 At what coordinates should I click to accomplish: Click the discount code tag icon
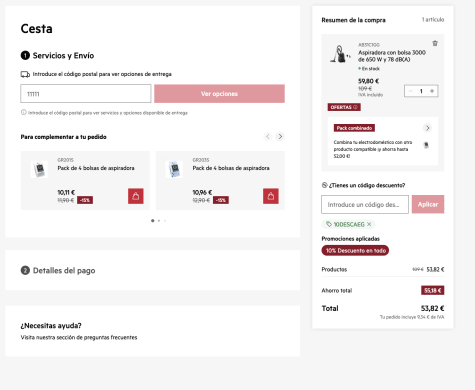(324, 185)
